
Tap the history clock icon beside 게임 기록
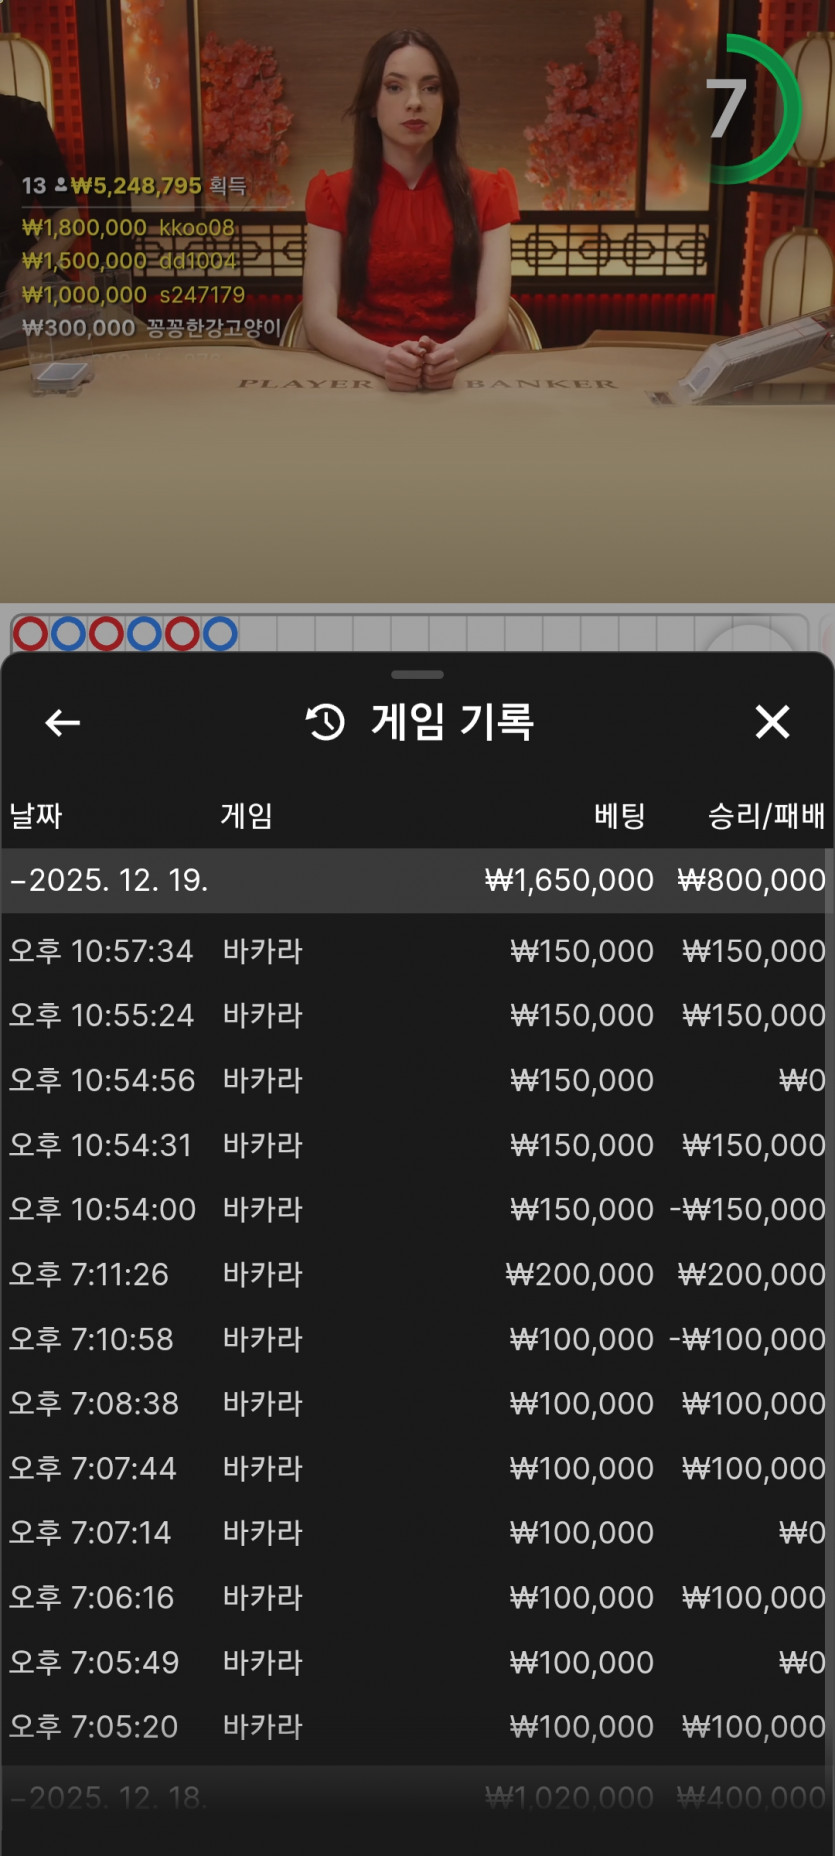(325, 722)
